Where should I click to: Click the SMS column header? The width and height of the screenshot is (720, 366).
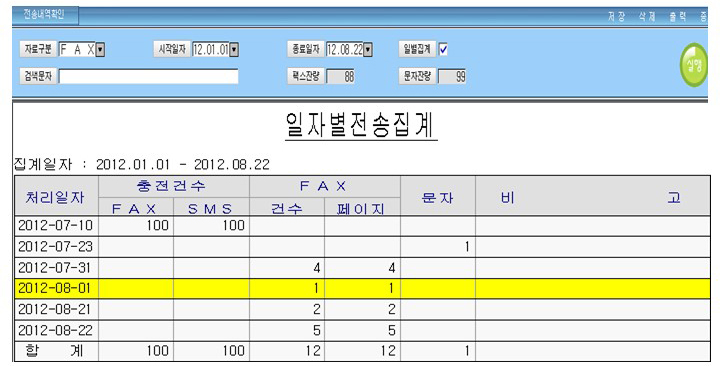click(210, 208)
